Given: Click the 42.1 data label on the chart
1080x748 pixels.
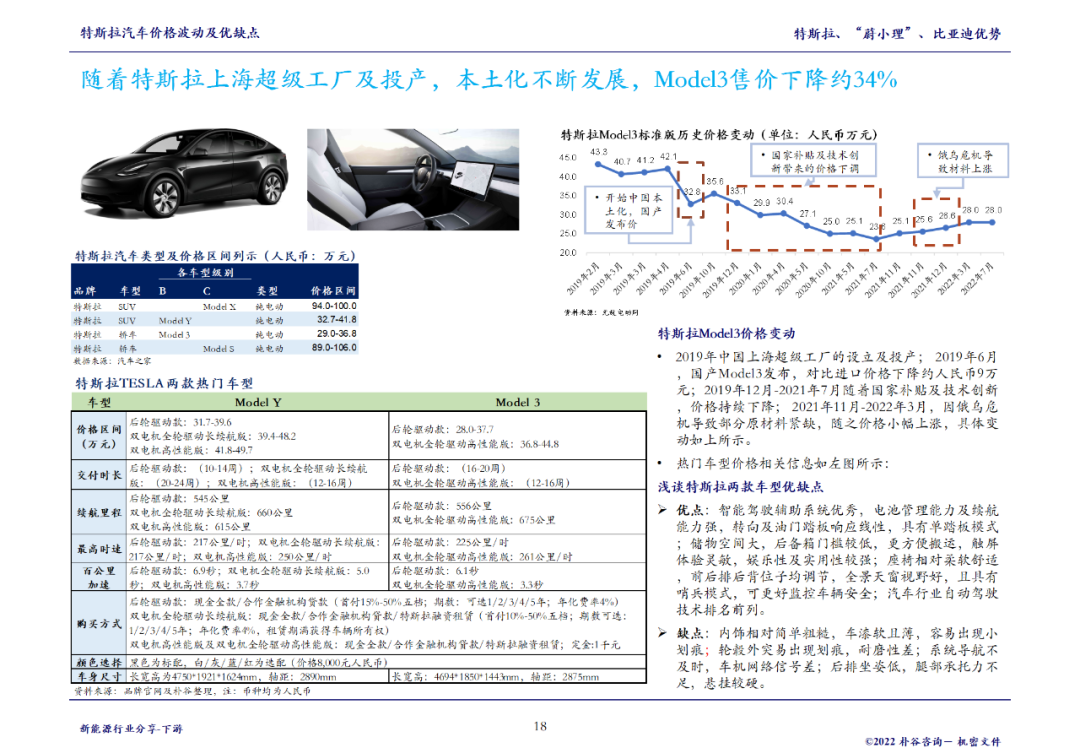Looking at the screenshot, I should [669, 156].
